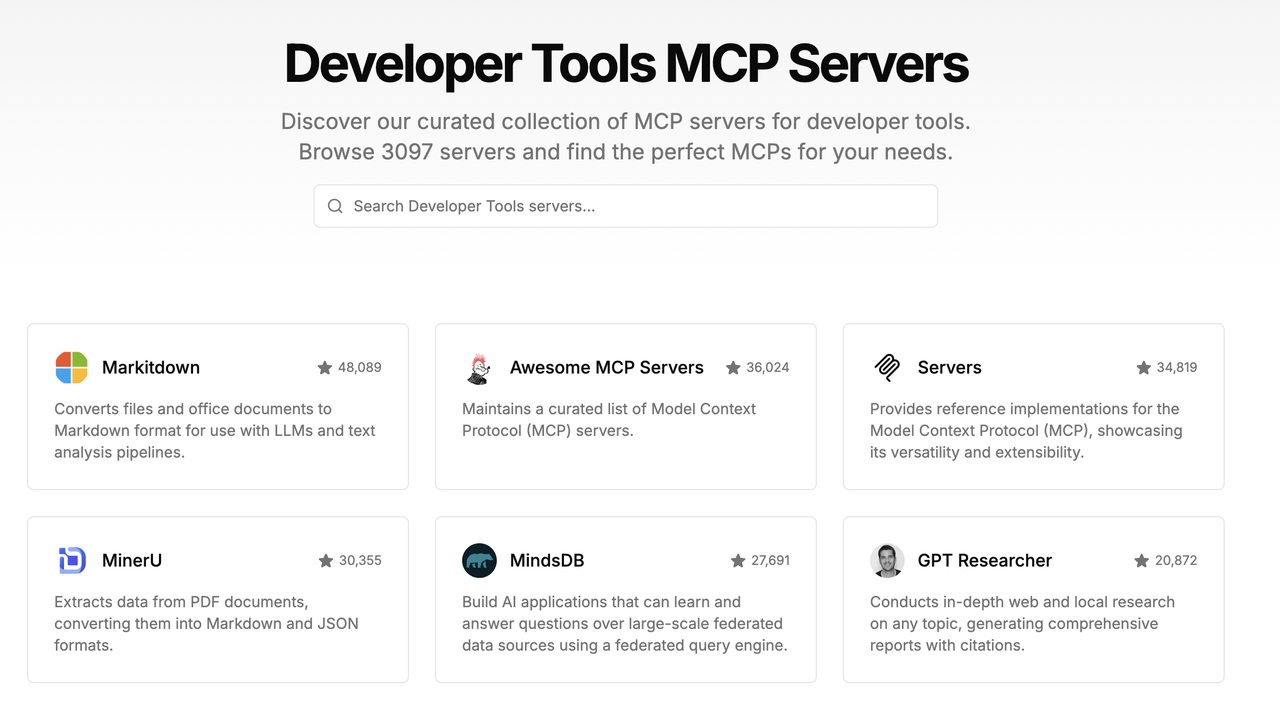Click the description 'Conducts in-depth web and local research'
1280x707 pixels.
[x=1022, y=623]
